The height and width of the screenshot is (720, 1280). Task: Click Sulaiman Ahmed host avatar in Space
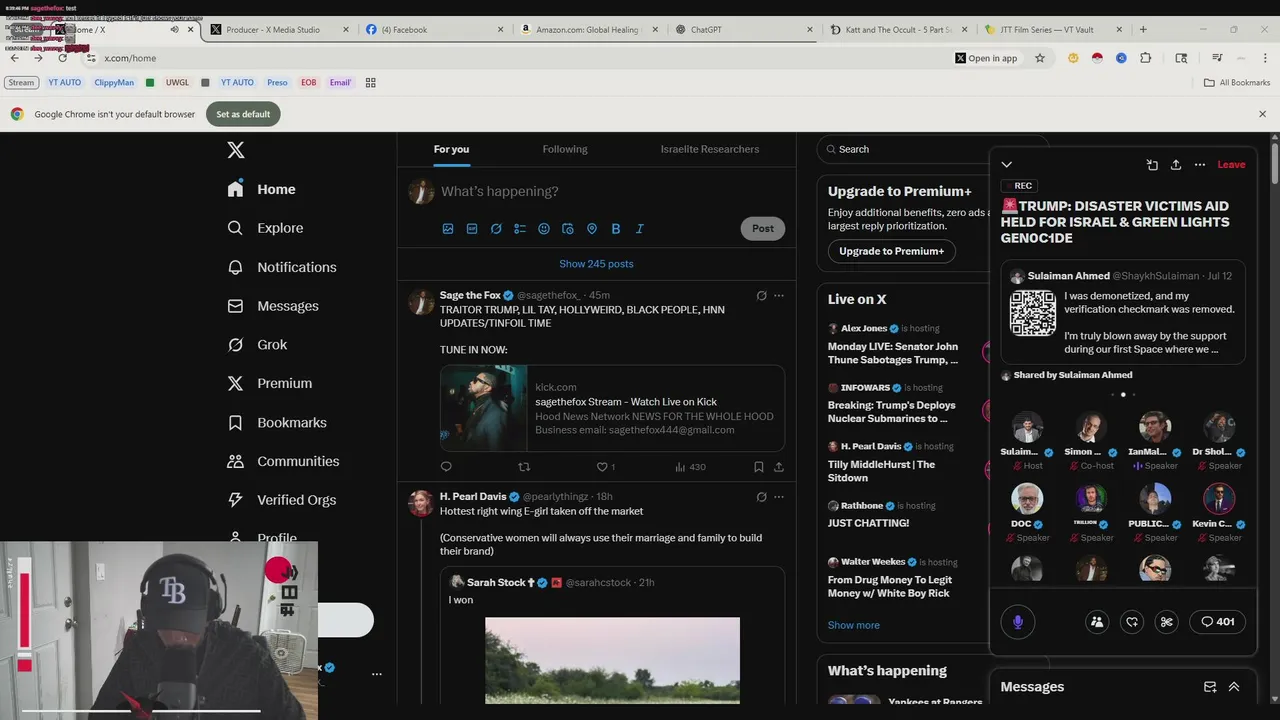[x=1027, y=427]
